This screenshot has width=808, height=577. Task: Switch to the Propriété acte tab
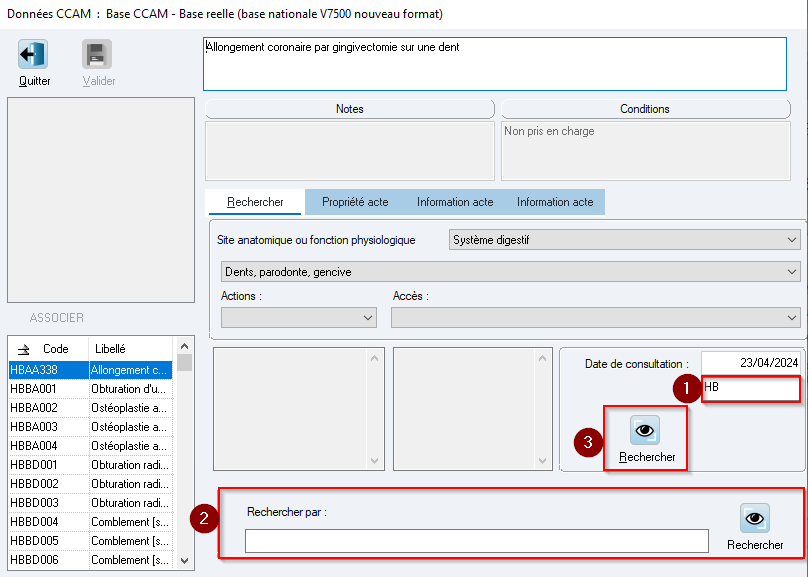point(355,202)
